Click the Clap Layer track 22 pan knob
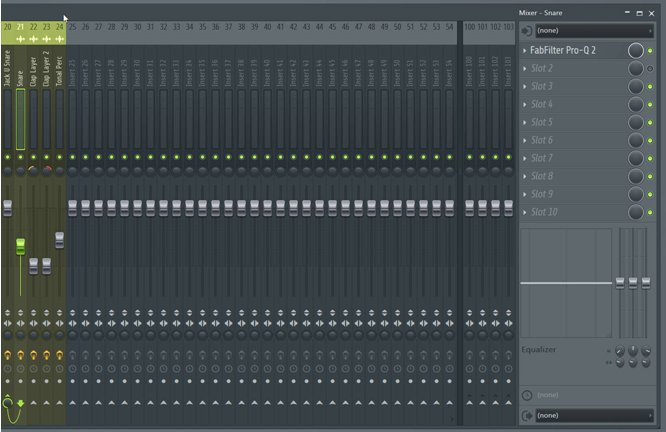This screenshot has height=432, width=666. (x=34, y=171)
